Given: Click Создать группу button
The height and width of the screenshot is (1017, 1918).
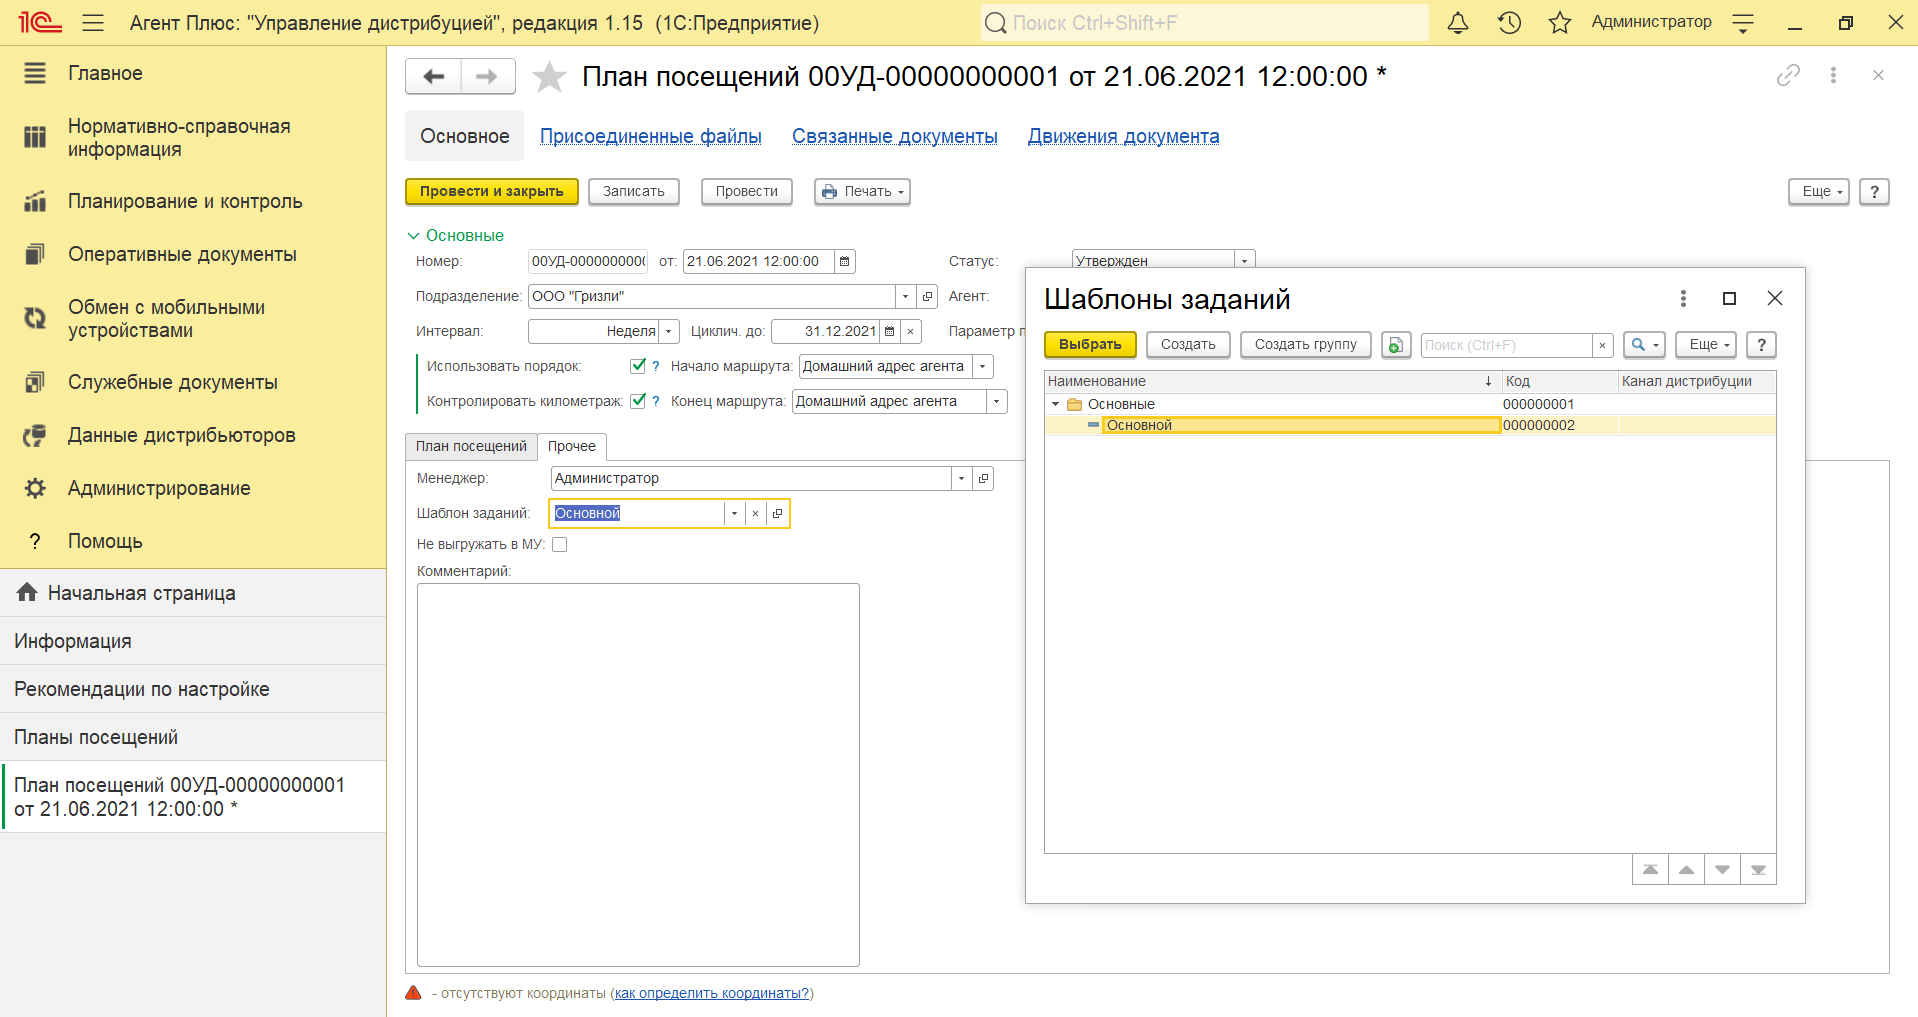Looking at the screenshot, I should click(x=1306, y=344).
